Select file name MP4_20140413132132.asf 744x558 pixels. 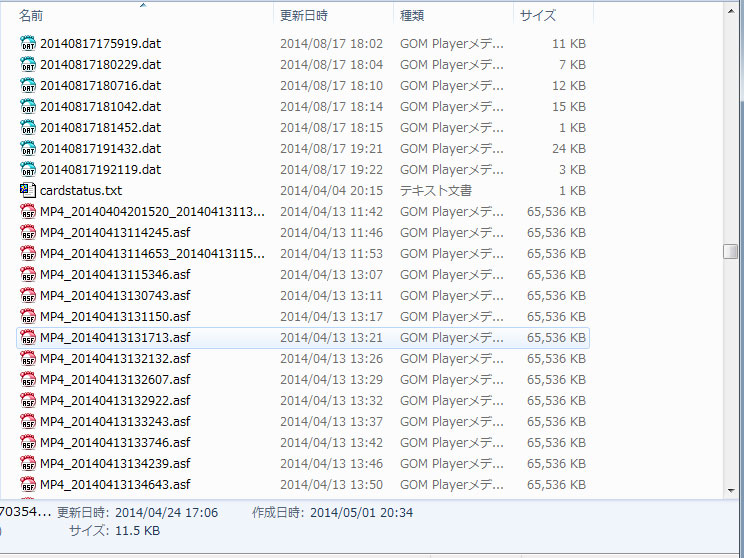click(115, 358)
